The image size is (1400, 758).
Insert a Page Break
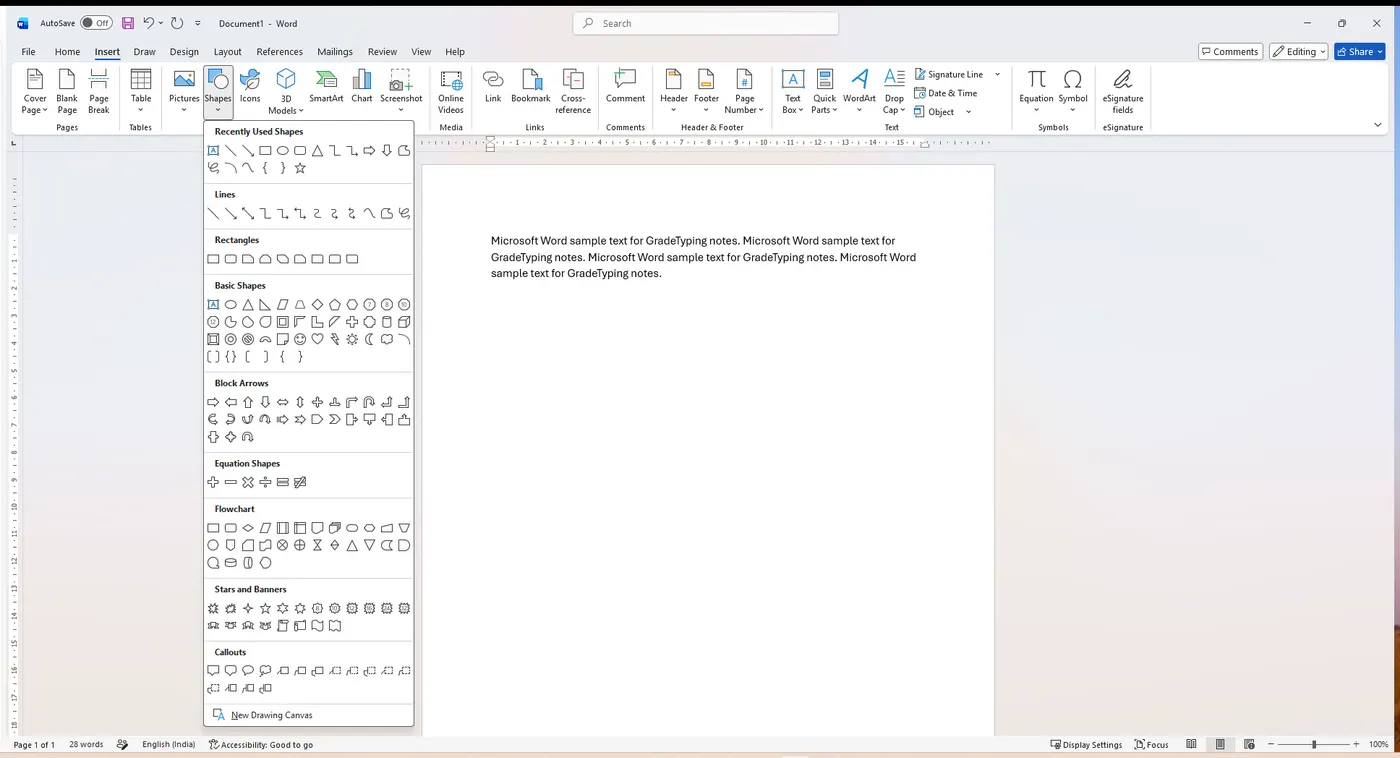point(99,92)
